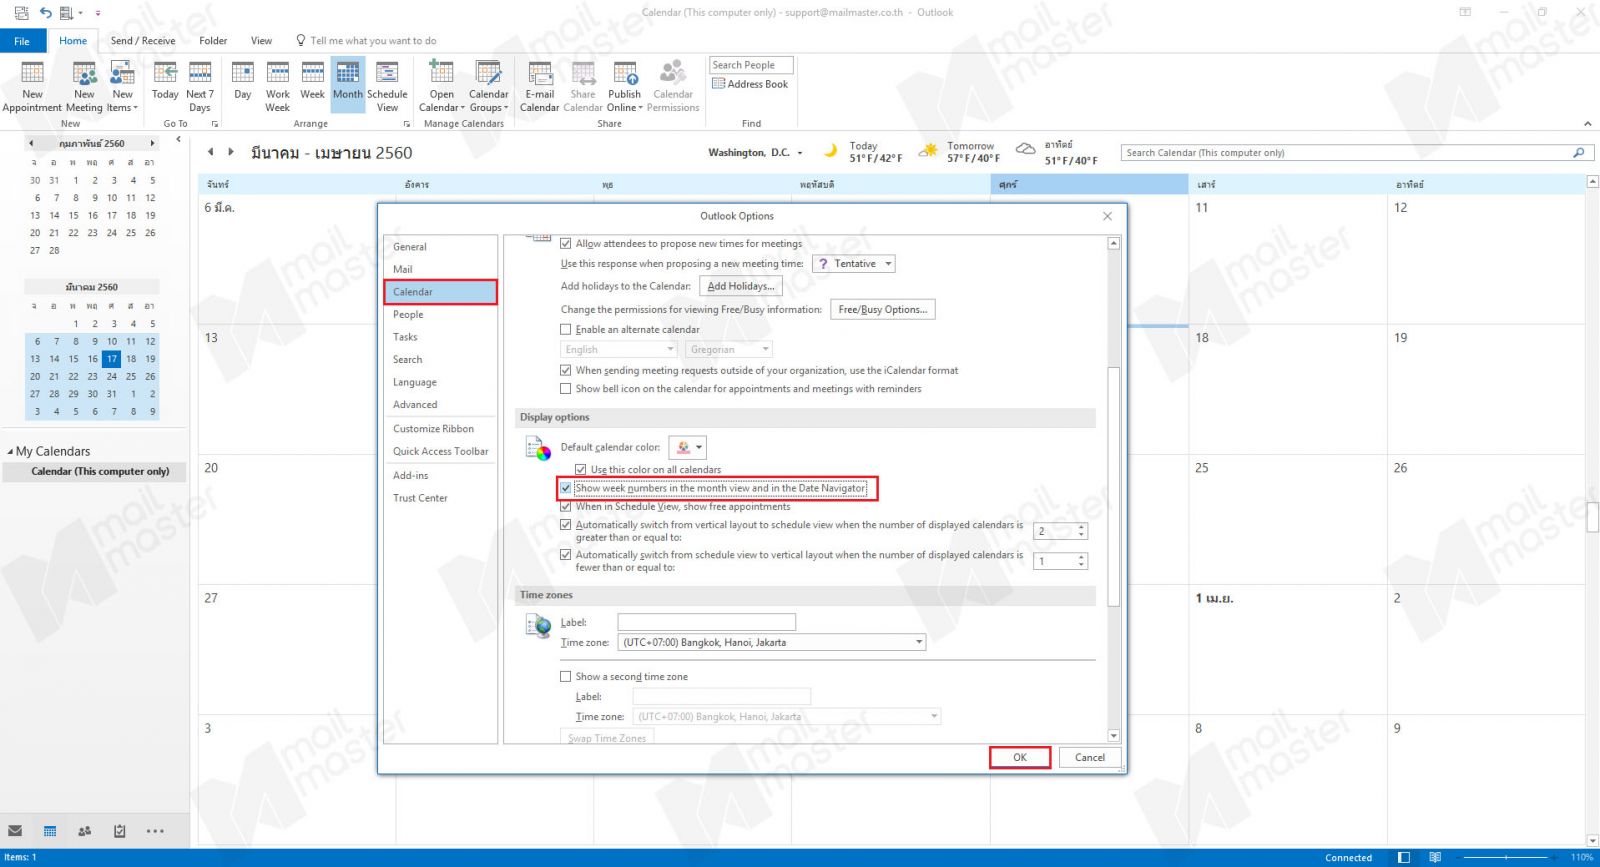
Task: Select the Month view icon
Action: (x=348, y=82)
